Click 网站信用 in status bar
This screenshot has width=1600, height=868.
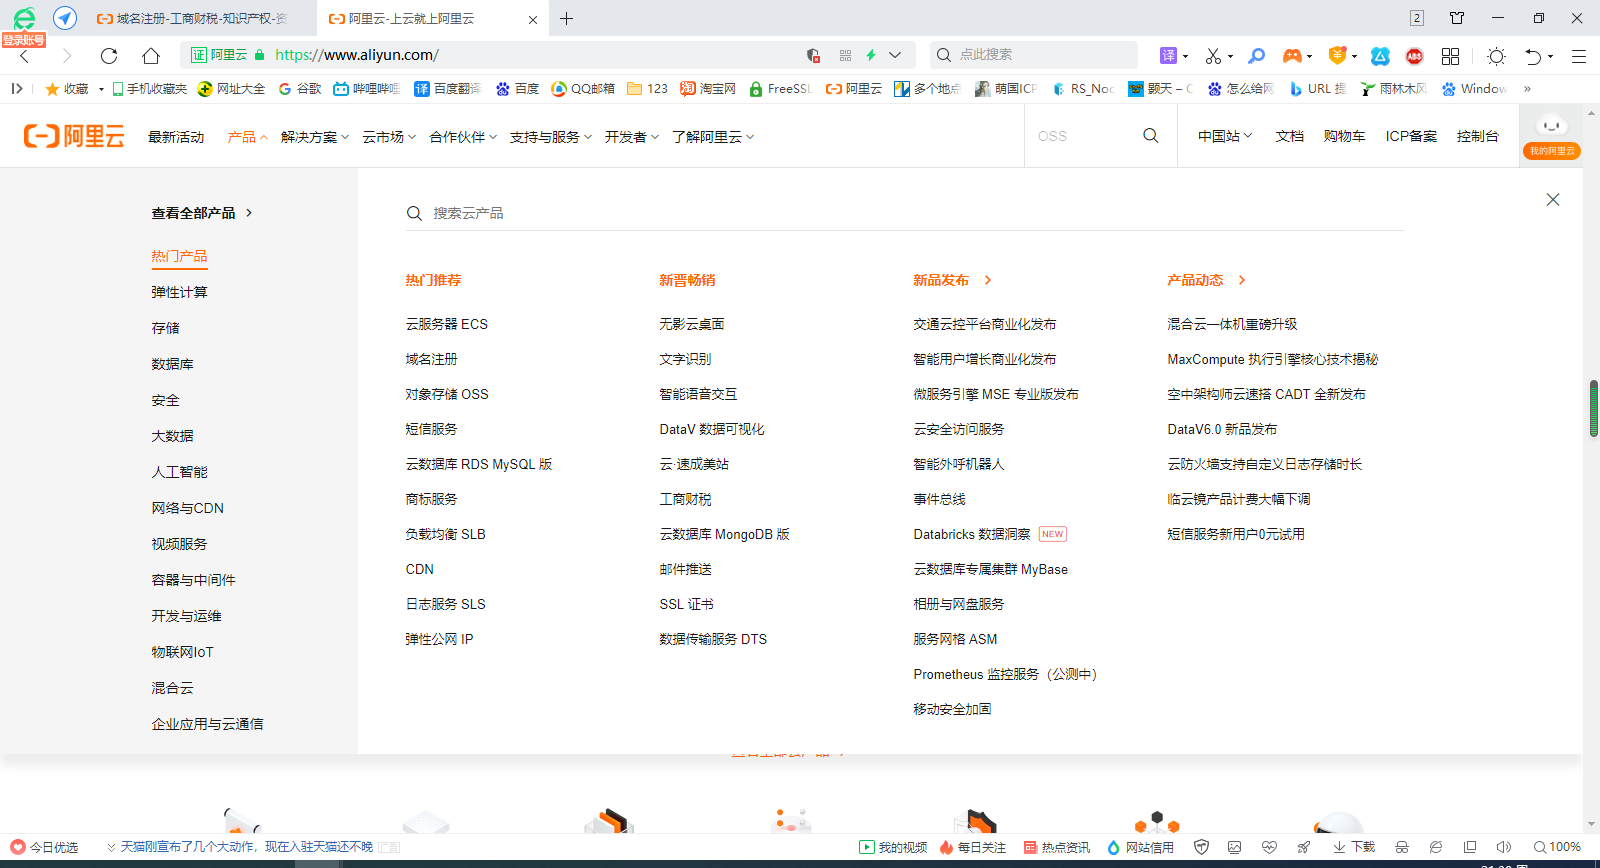[x=1140, y=847]
